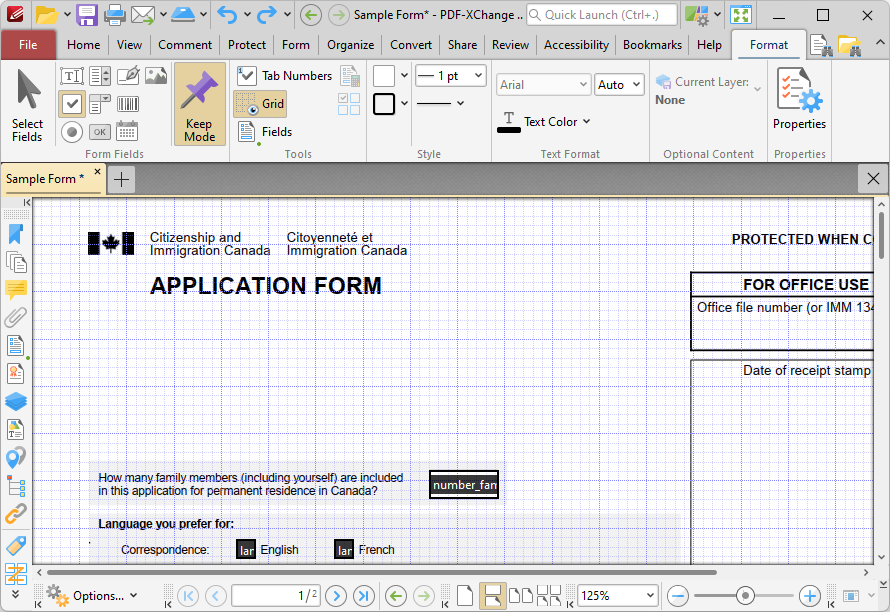Open a file with the folder icon
Screen dimensions: 890x612
(47, 15)
